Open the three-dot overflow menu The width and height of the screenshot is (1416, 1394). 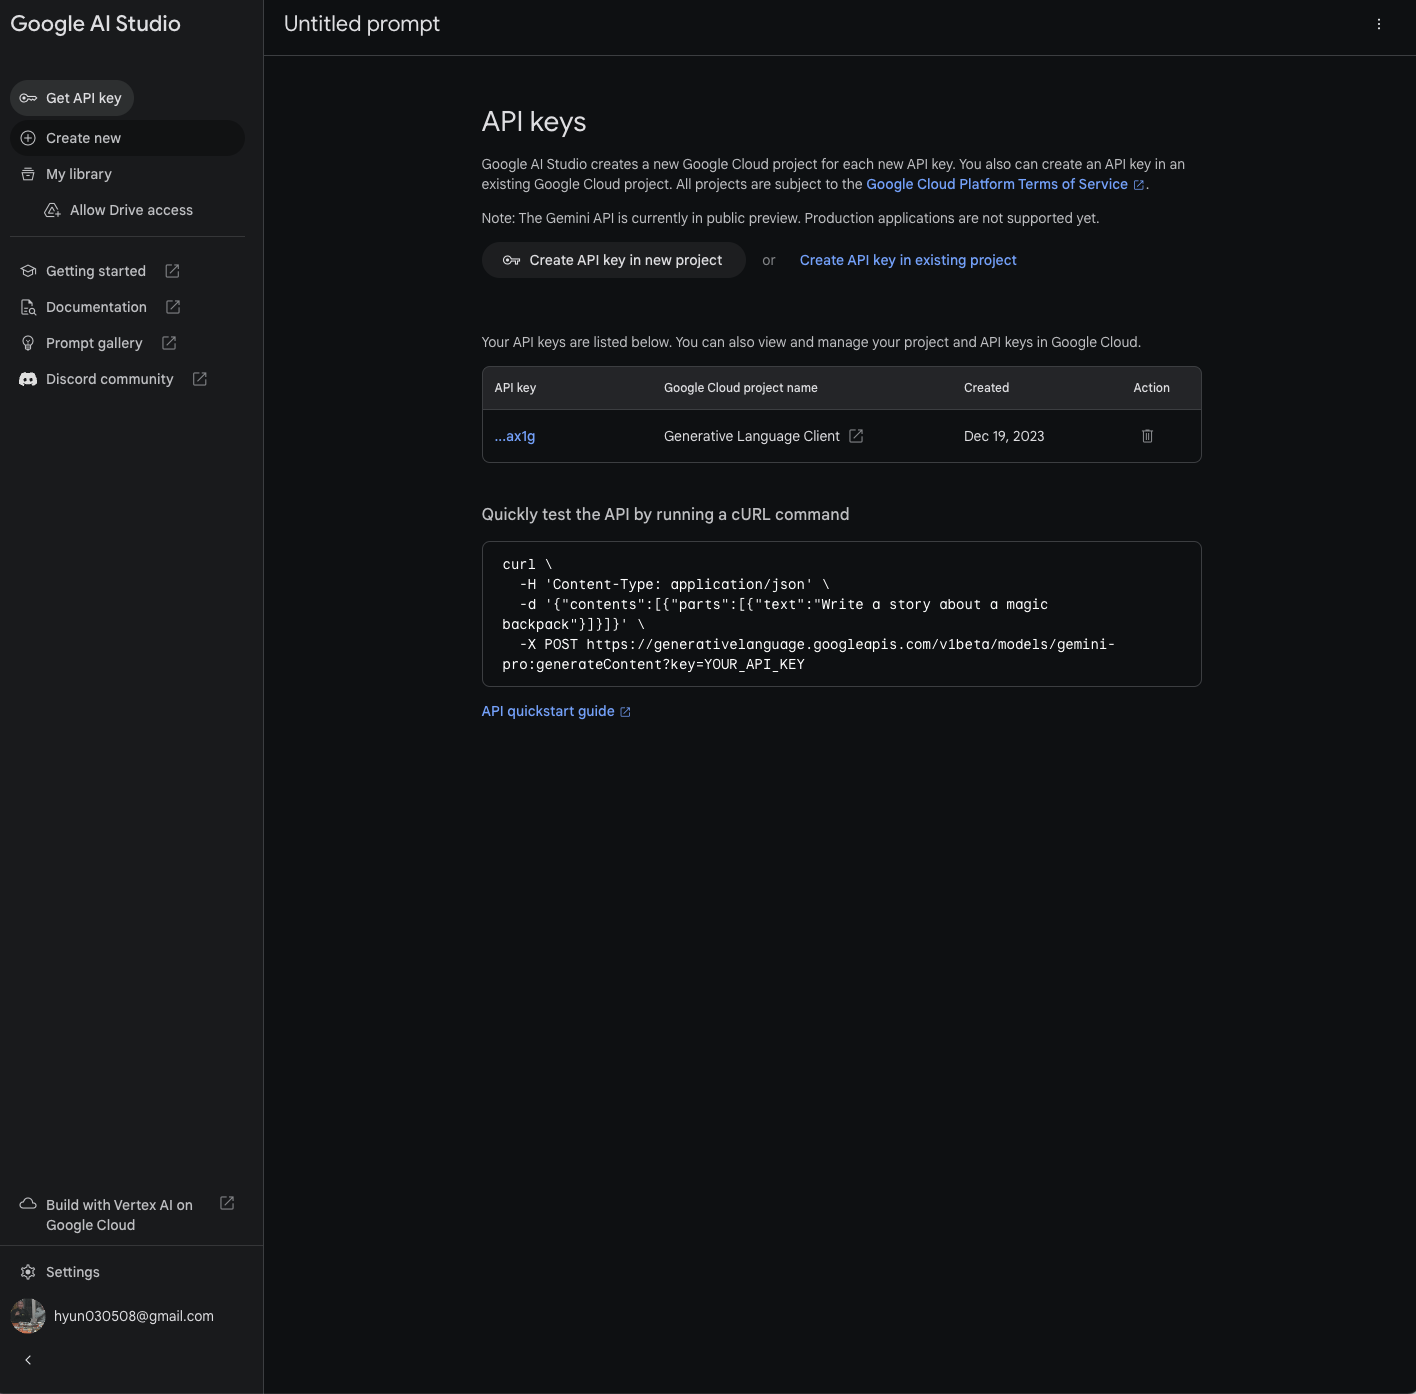(x=1379, y=23)
